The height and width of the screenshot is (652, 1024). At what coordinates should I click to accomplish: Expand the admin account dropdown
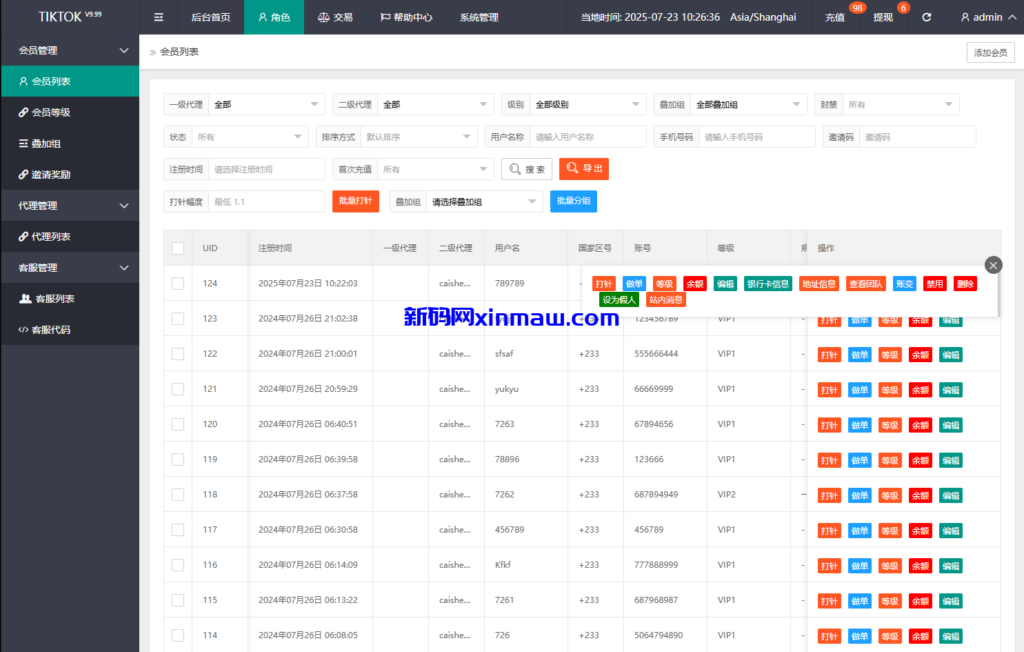point(987,17)
